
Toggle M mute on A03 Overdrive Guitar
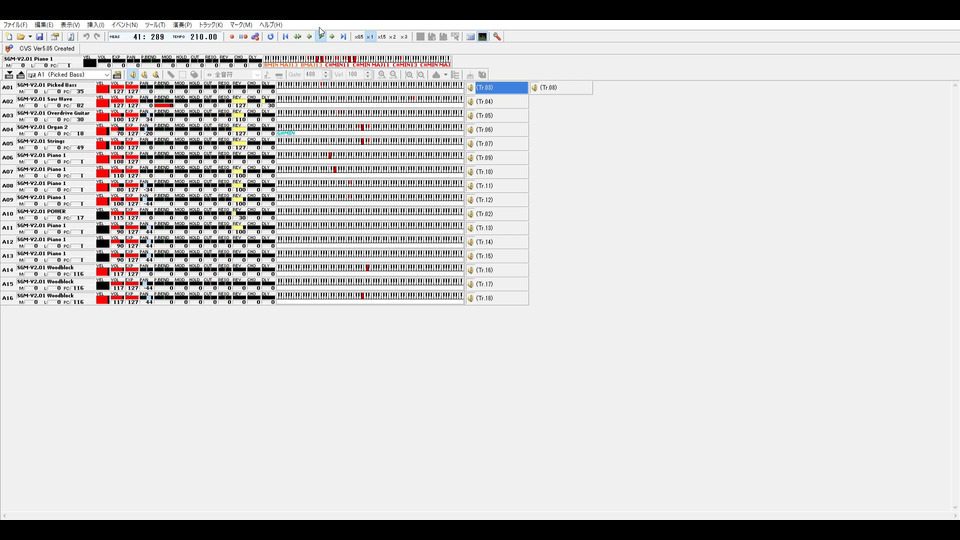(x=22, y=119)
